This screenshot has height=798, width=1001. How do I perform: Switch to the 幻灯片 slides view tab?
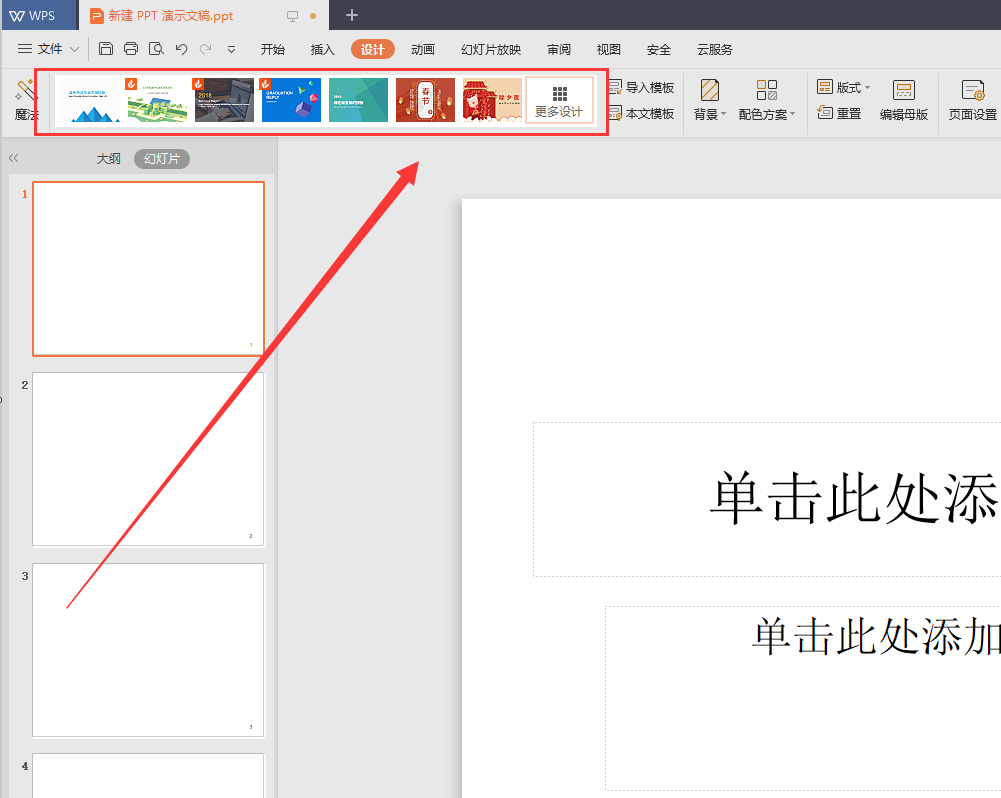(161, 158)
